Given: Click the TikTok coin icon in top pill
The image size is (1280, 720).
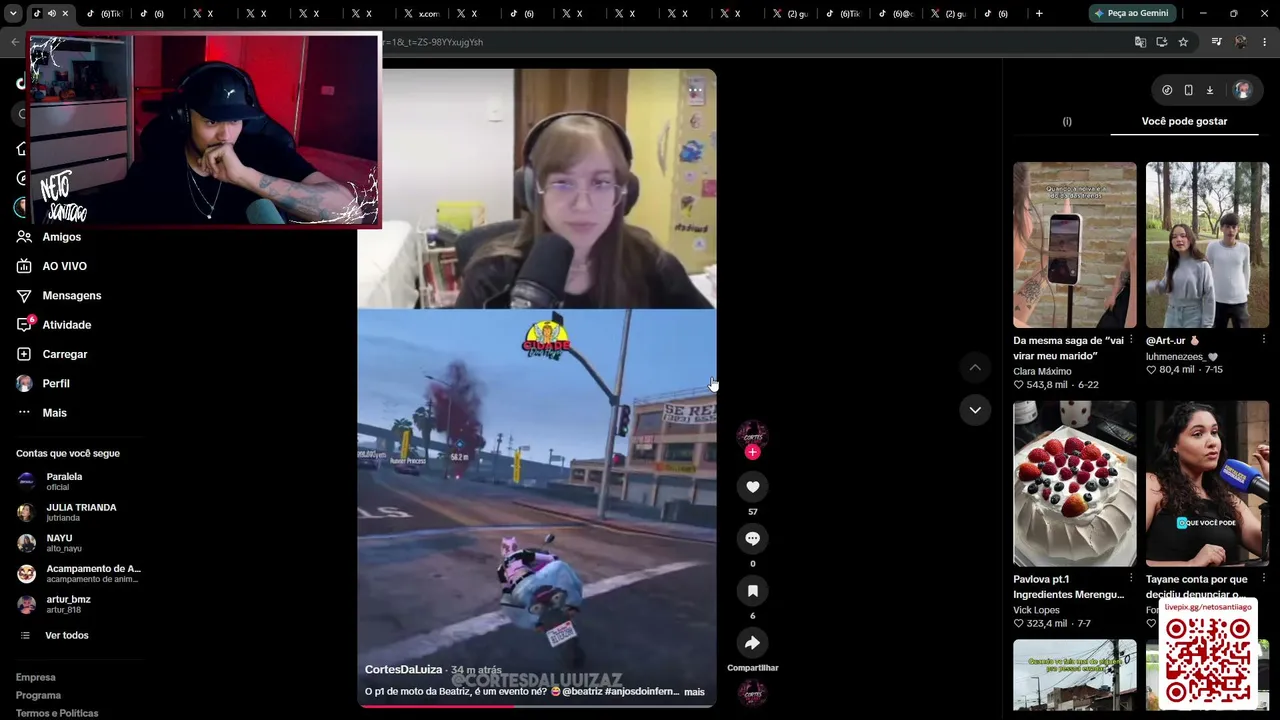Looking at the screenshot, I should 1167,90.
